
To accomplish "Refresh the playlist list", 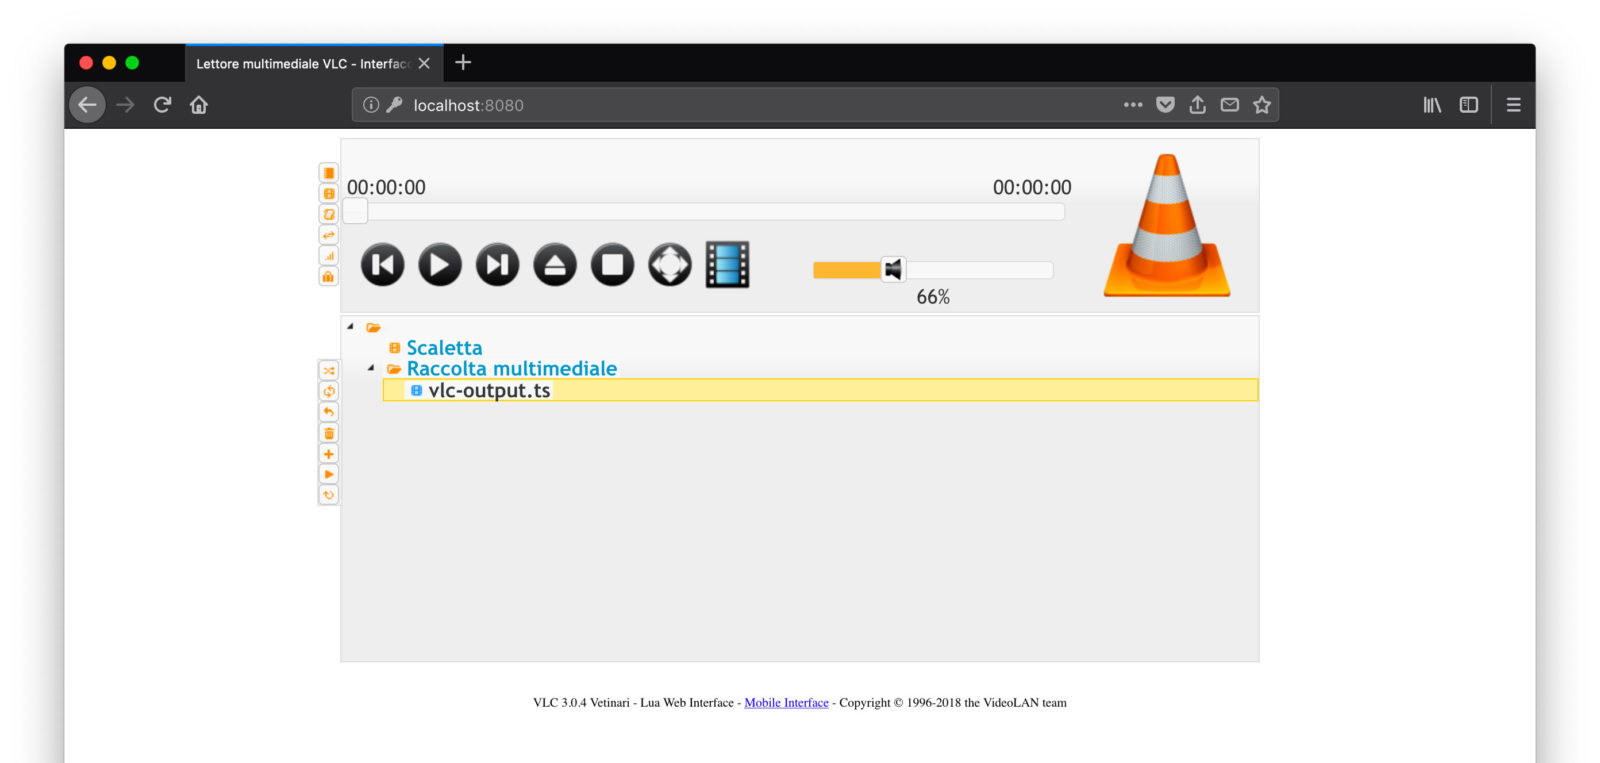I will click(328, 495).
